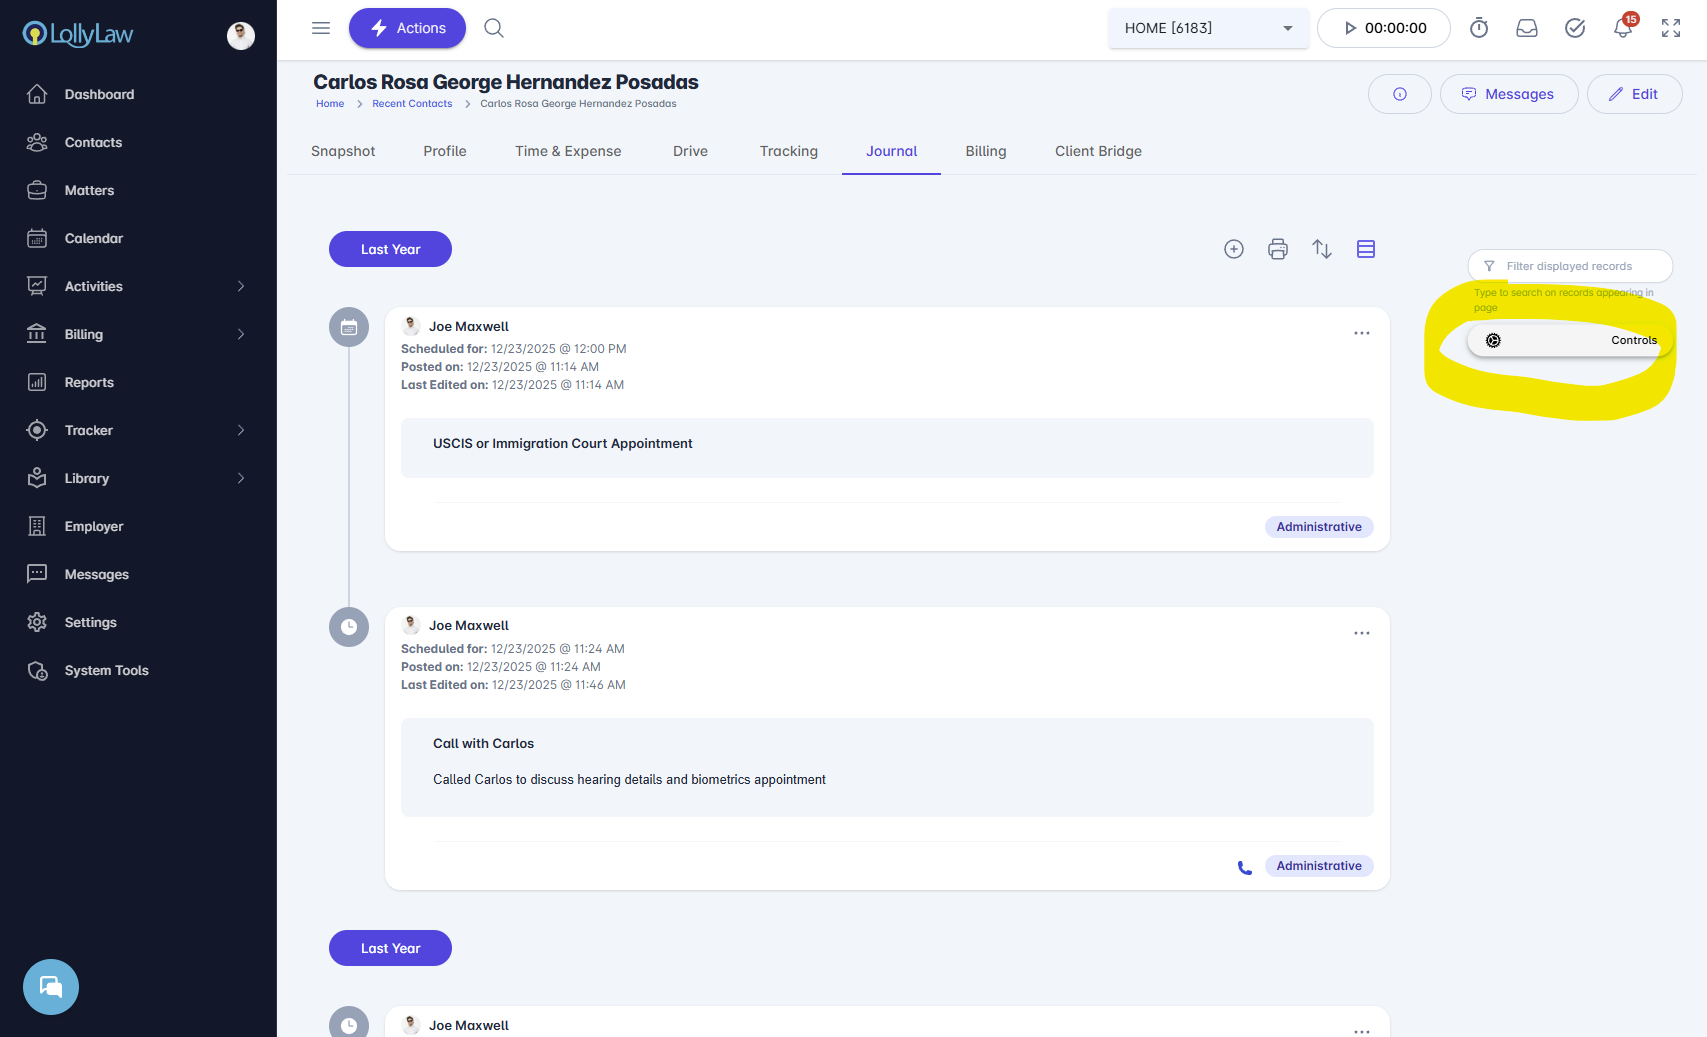Open the contact Billing tab
The image size is (1707, 1037).
[x=986, y=151]
